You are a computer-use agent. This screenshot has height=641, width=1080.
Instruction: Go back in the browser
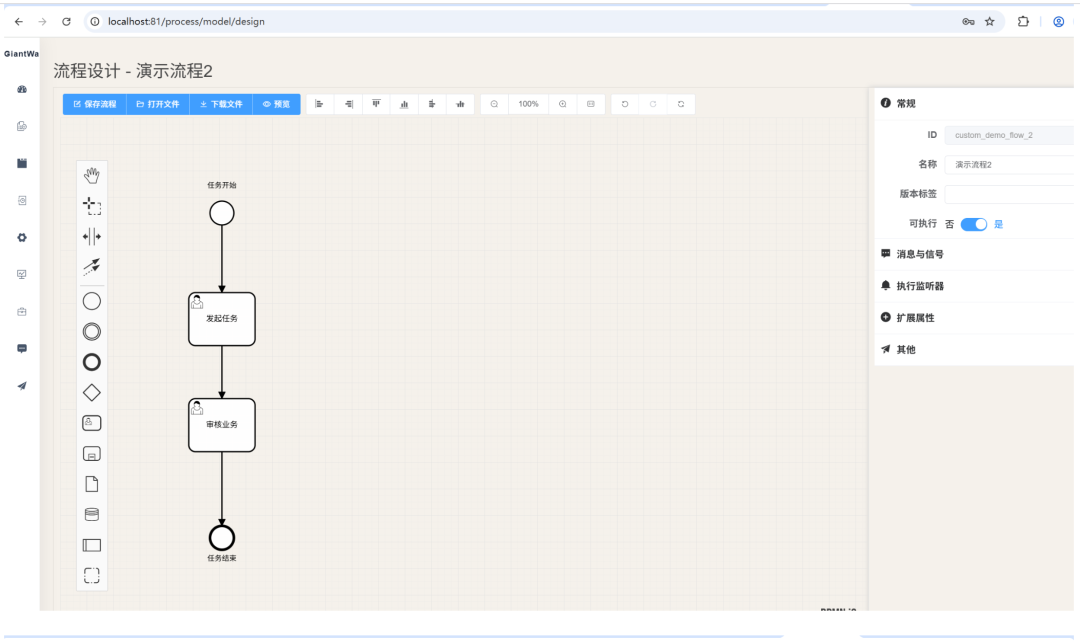click(19, 21)
